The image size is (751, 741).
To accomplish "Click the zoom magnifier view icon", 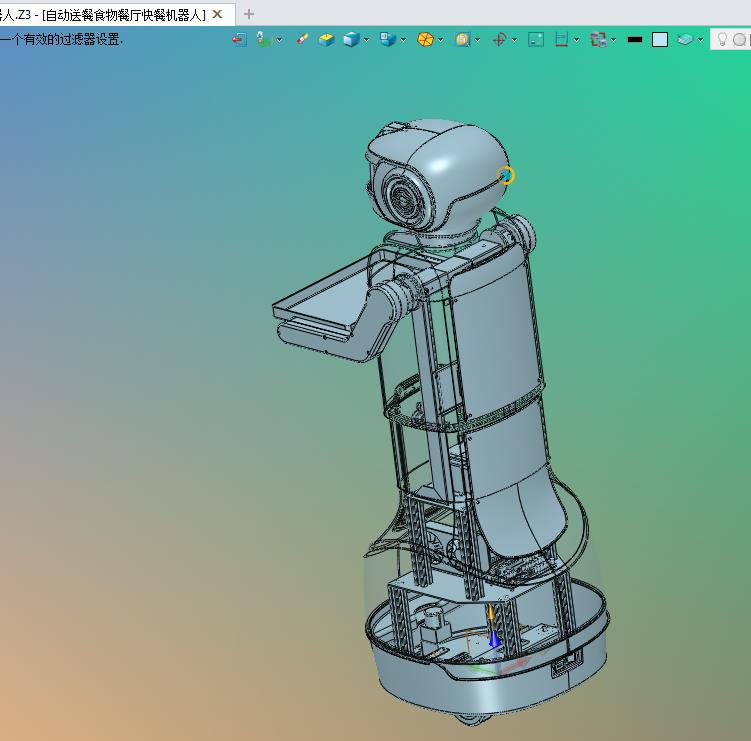I will point(463,39).
